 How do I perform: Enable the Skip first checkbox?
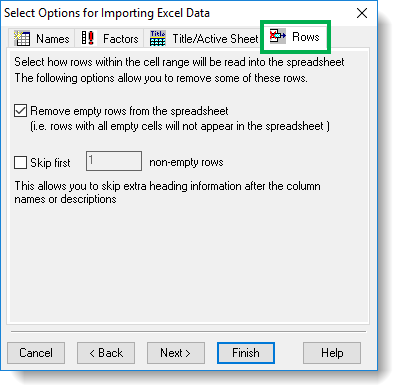pyautogui.click(x=20, y=163)
